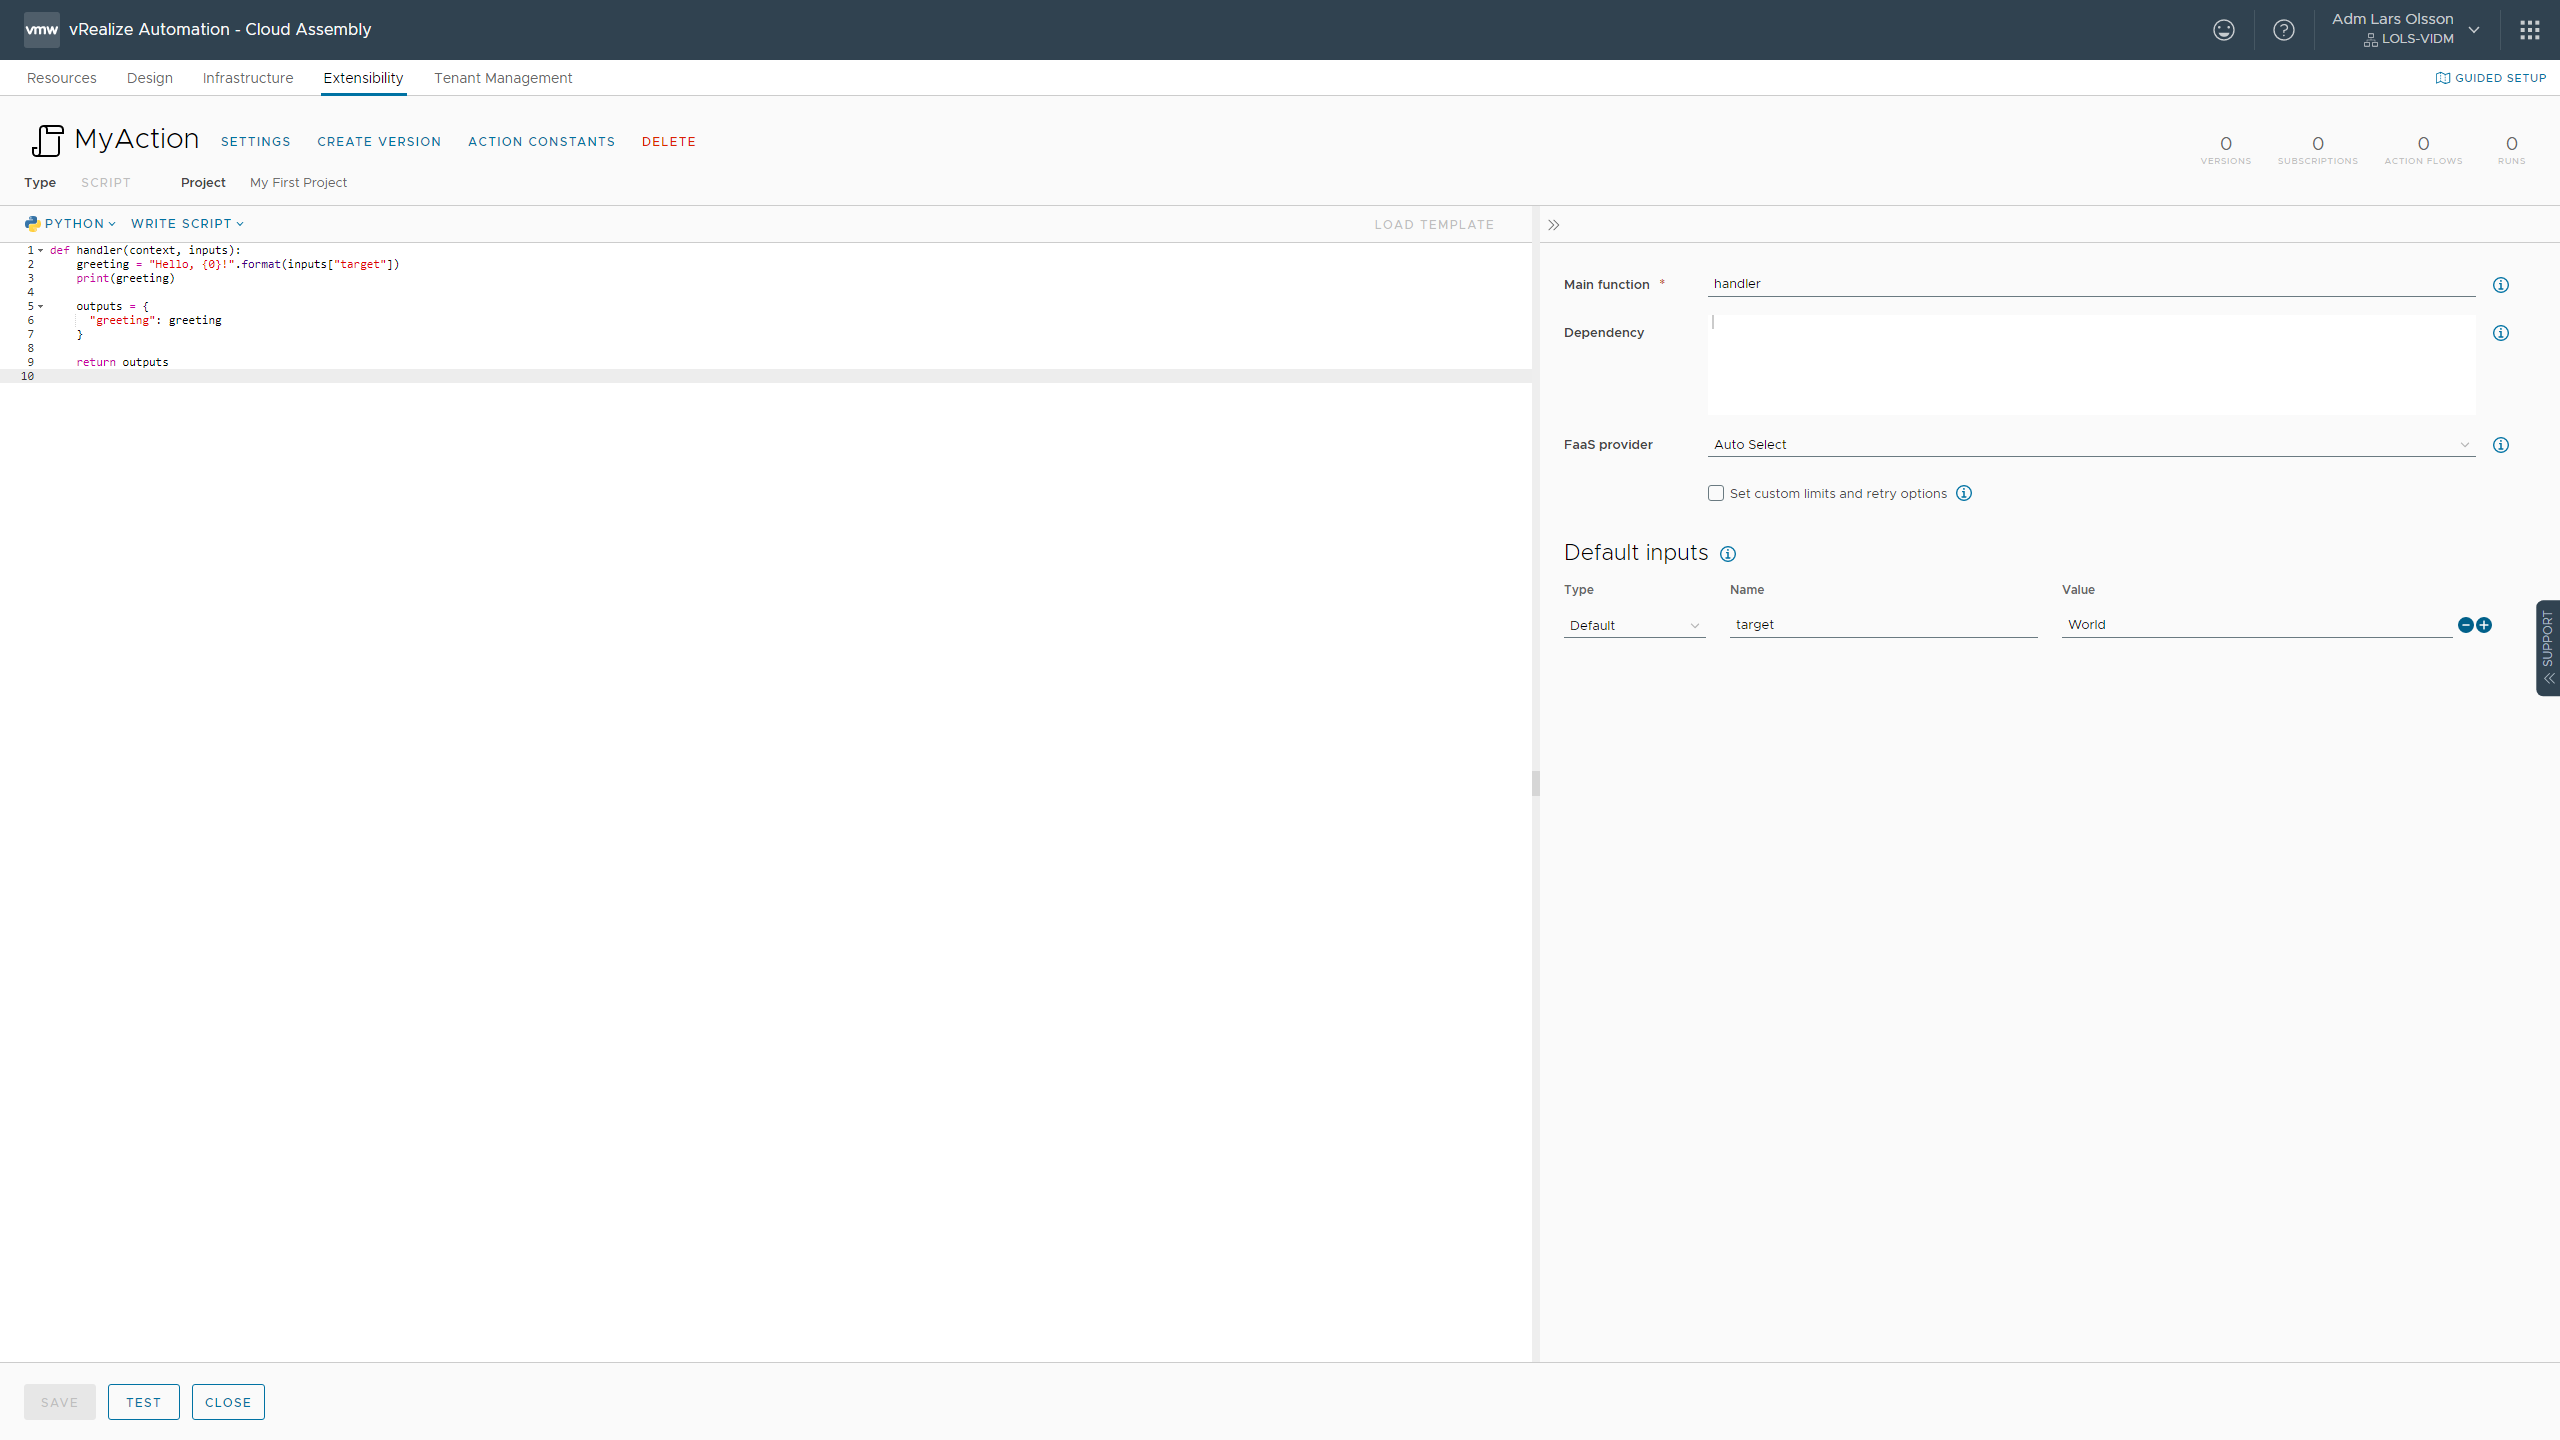
Task: Open the Support side tab
Action: 2548,647
